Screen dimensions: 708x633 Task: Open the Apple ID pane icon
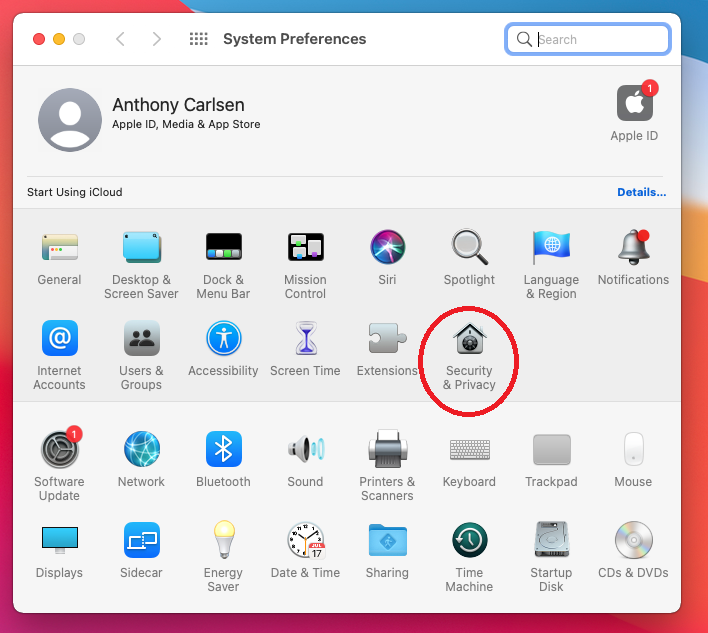point(635,103)
